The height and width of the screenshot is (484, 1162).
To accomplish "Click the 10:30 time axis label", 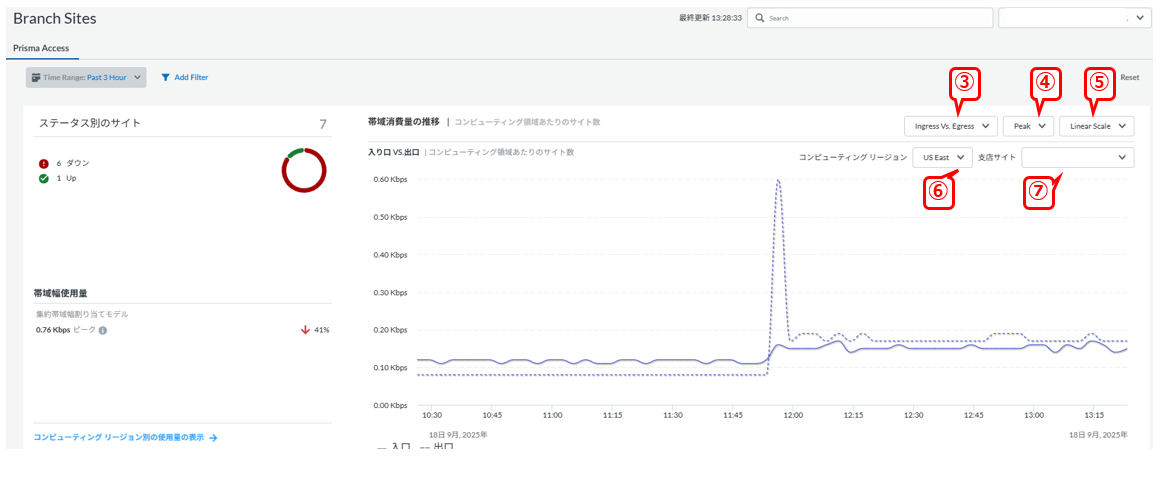I will coord(432,415).
